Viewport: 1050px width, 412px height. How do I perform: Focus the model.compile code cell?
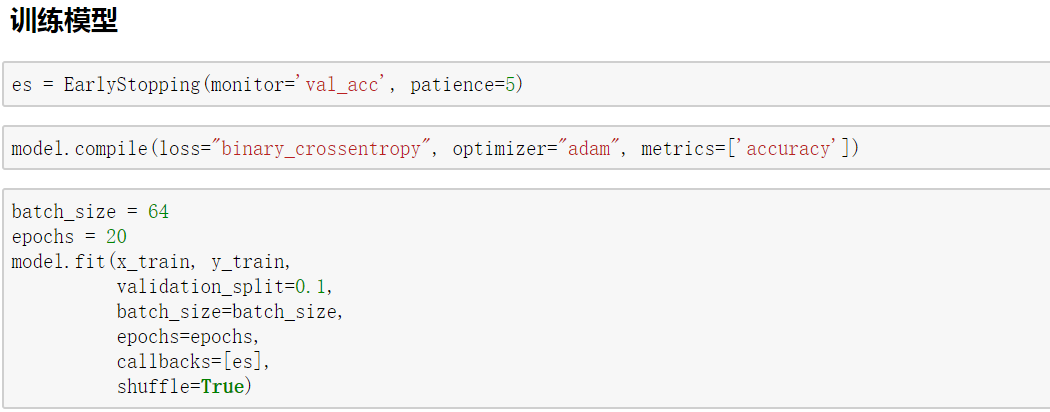click(950, 149)
